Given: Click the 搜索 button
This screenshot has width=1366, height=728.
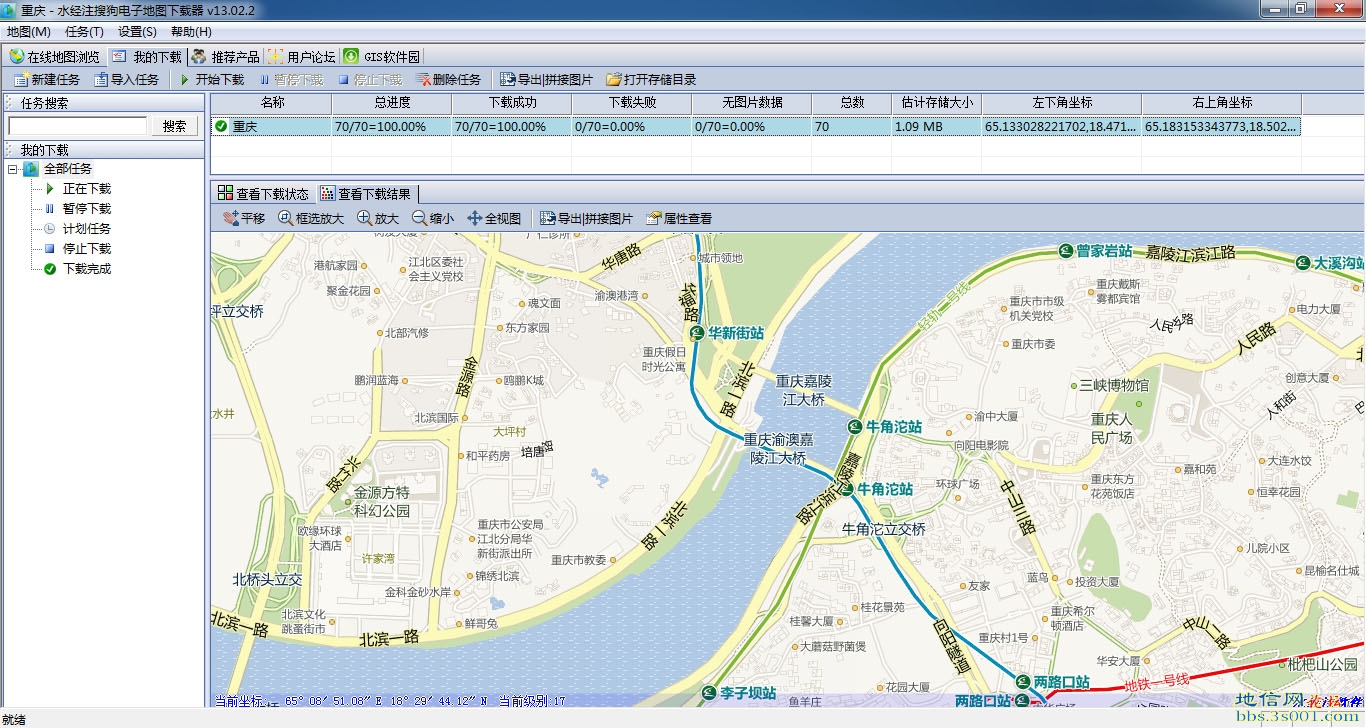Looking at the screenshot, I should point(174,126).
